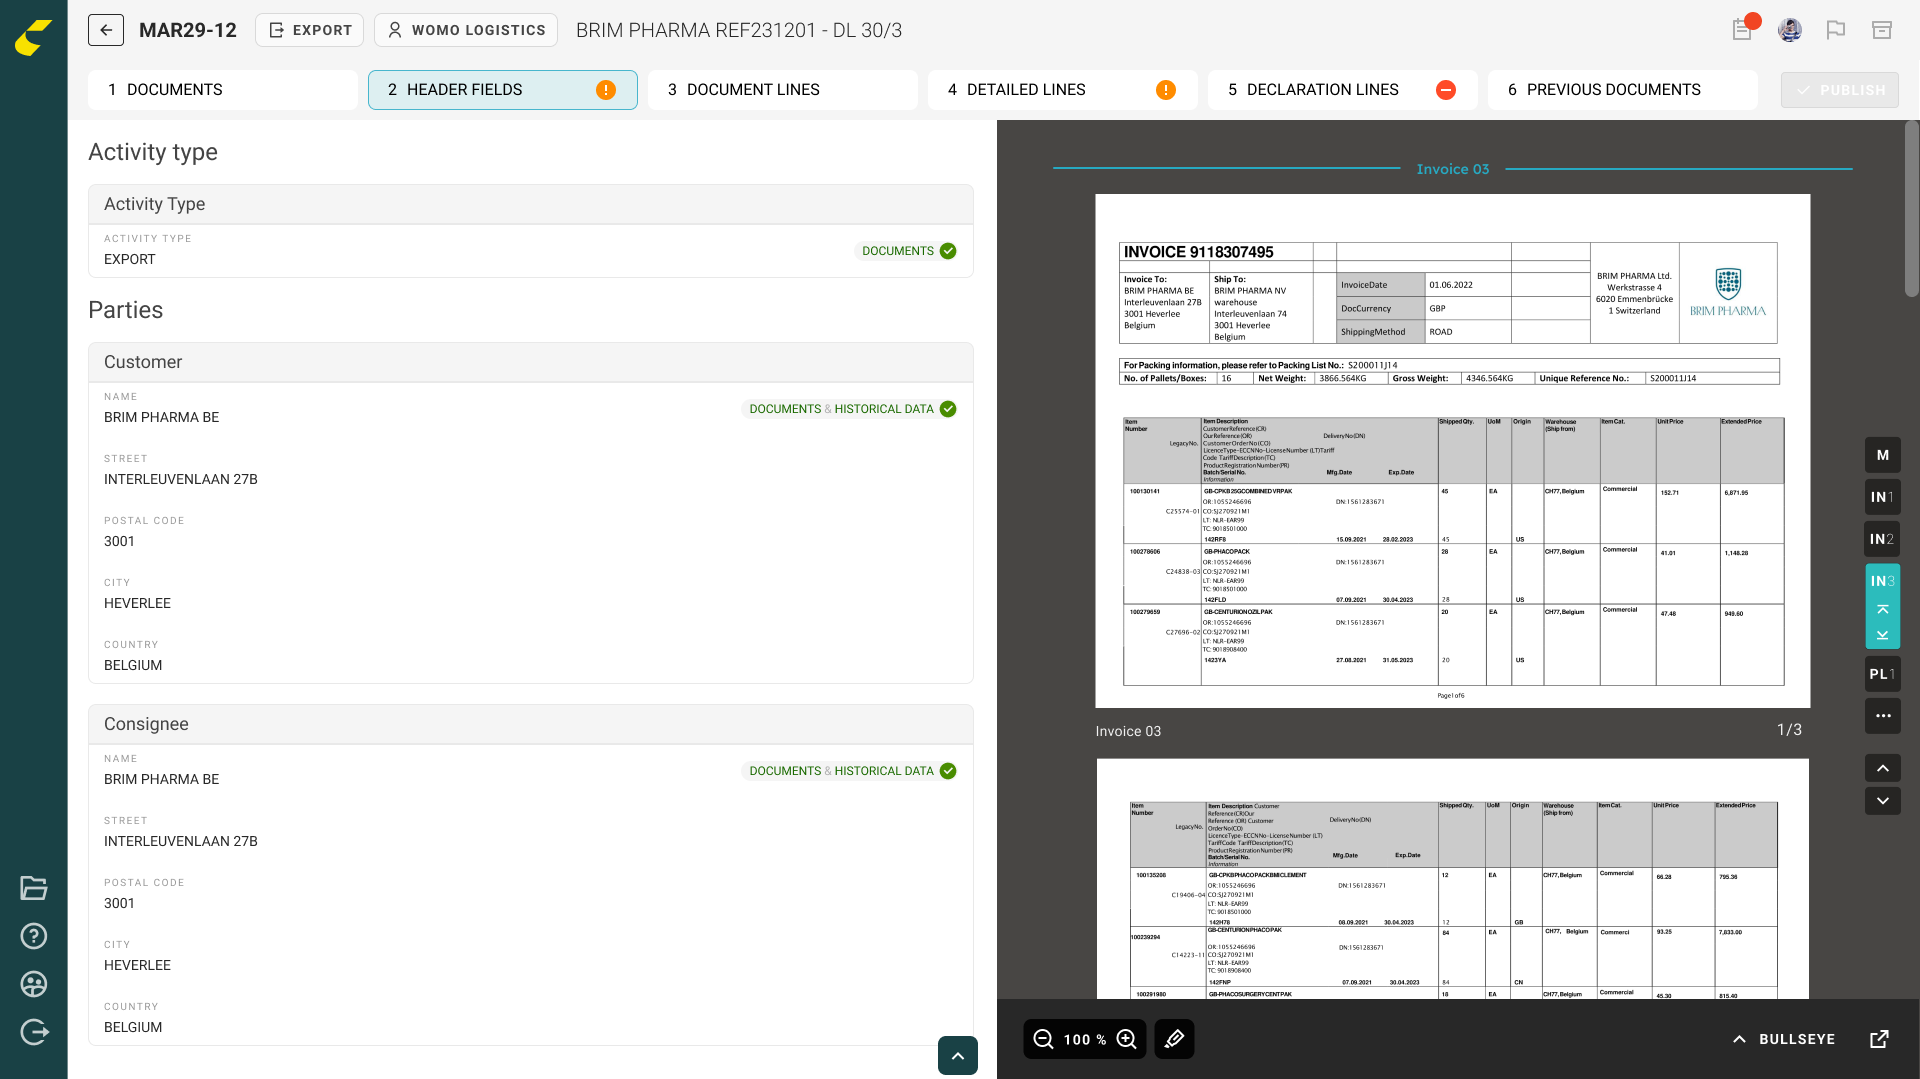Click the MAR29-12 declaration title

tap(188, 30)
